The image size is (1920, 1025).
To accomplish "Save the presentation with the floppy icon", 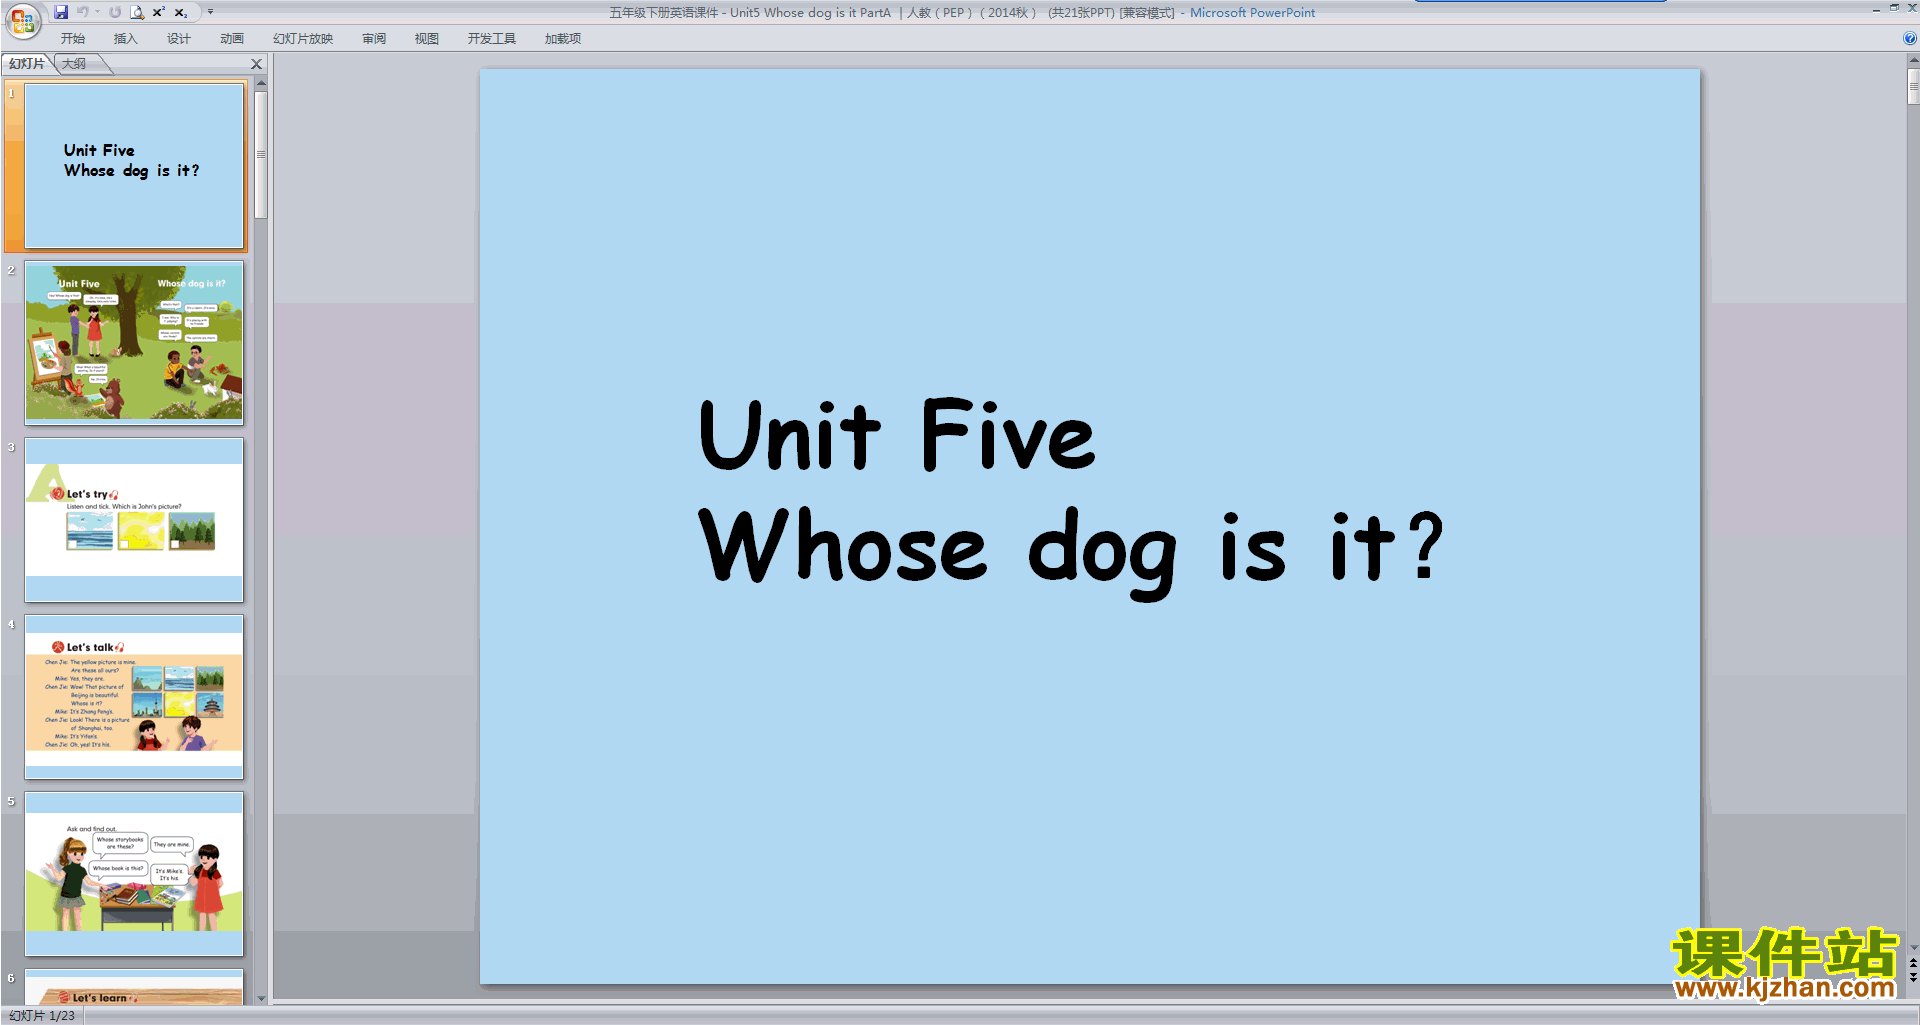I will 61,12.
